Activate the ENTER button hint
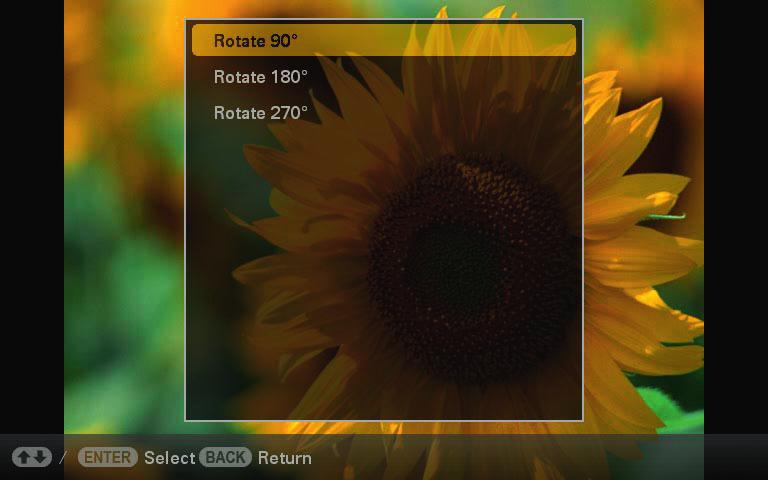 click(x=108, y=457)
